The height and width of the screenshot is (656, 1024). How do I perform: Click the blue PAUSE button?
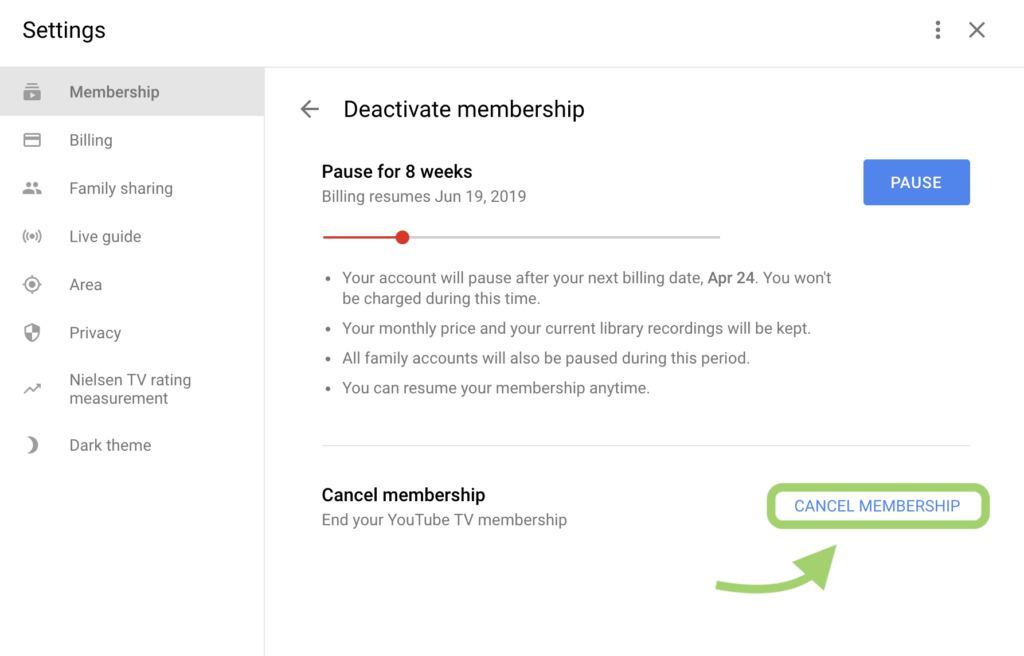click(x=916, y=182)
